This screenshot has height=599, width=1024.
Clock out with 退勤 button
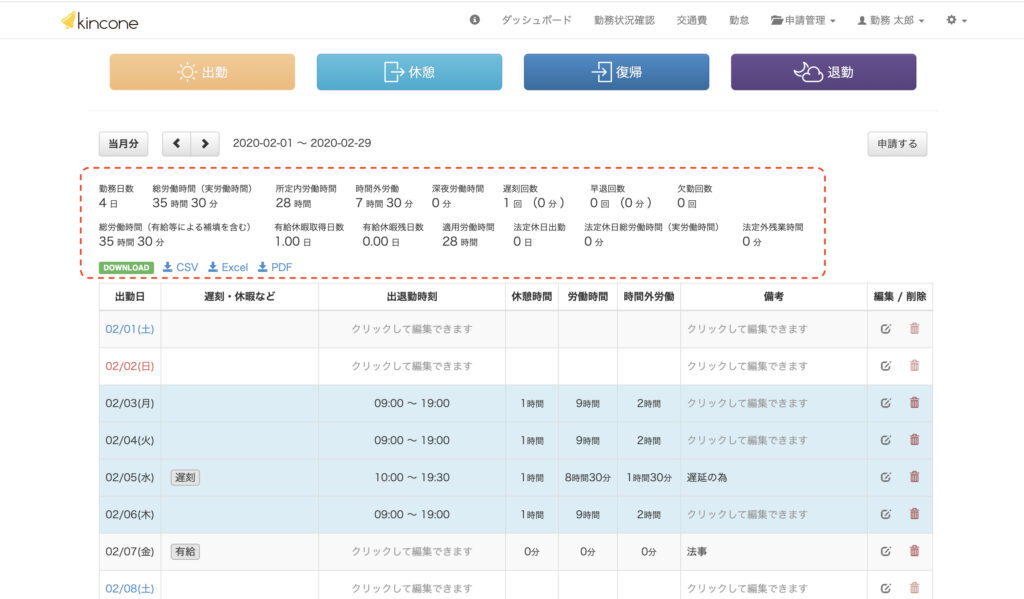[x=824, y=72]
